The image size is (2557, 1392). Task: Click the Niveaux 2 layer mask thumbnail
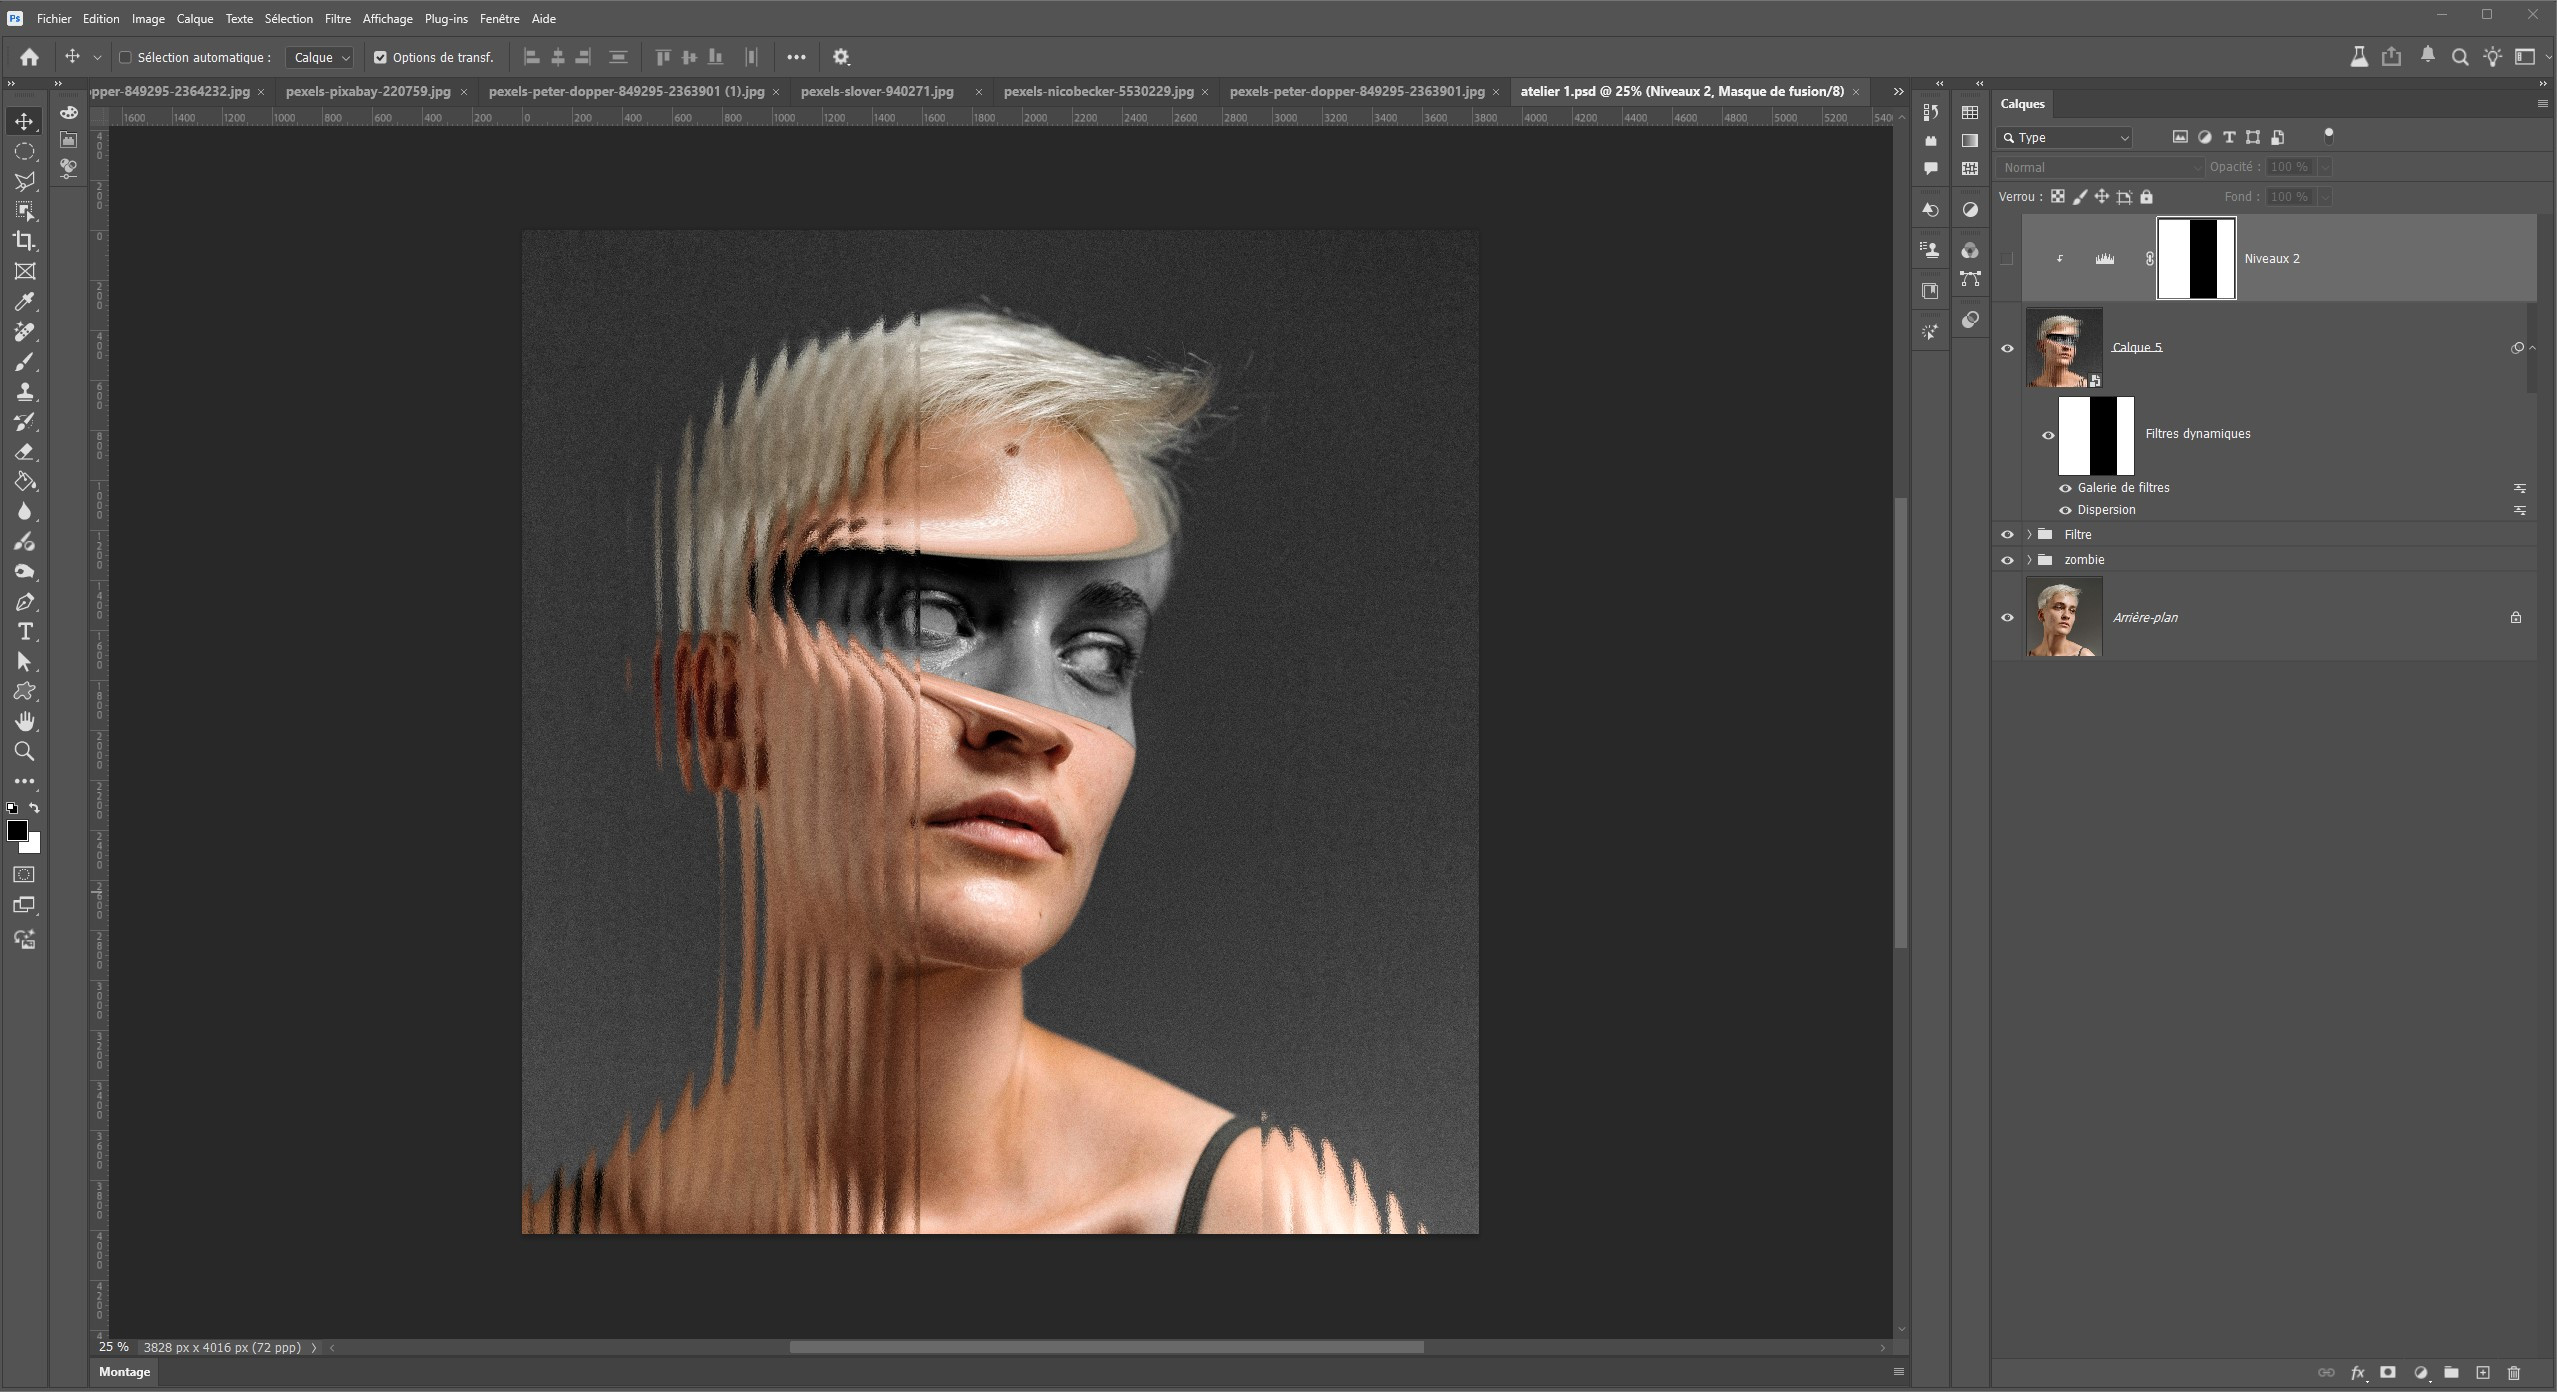(x=2195, y=258)
